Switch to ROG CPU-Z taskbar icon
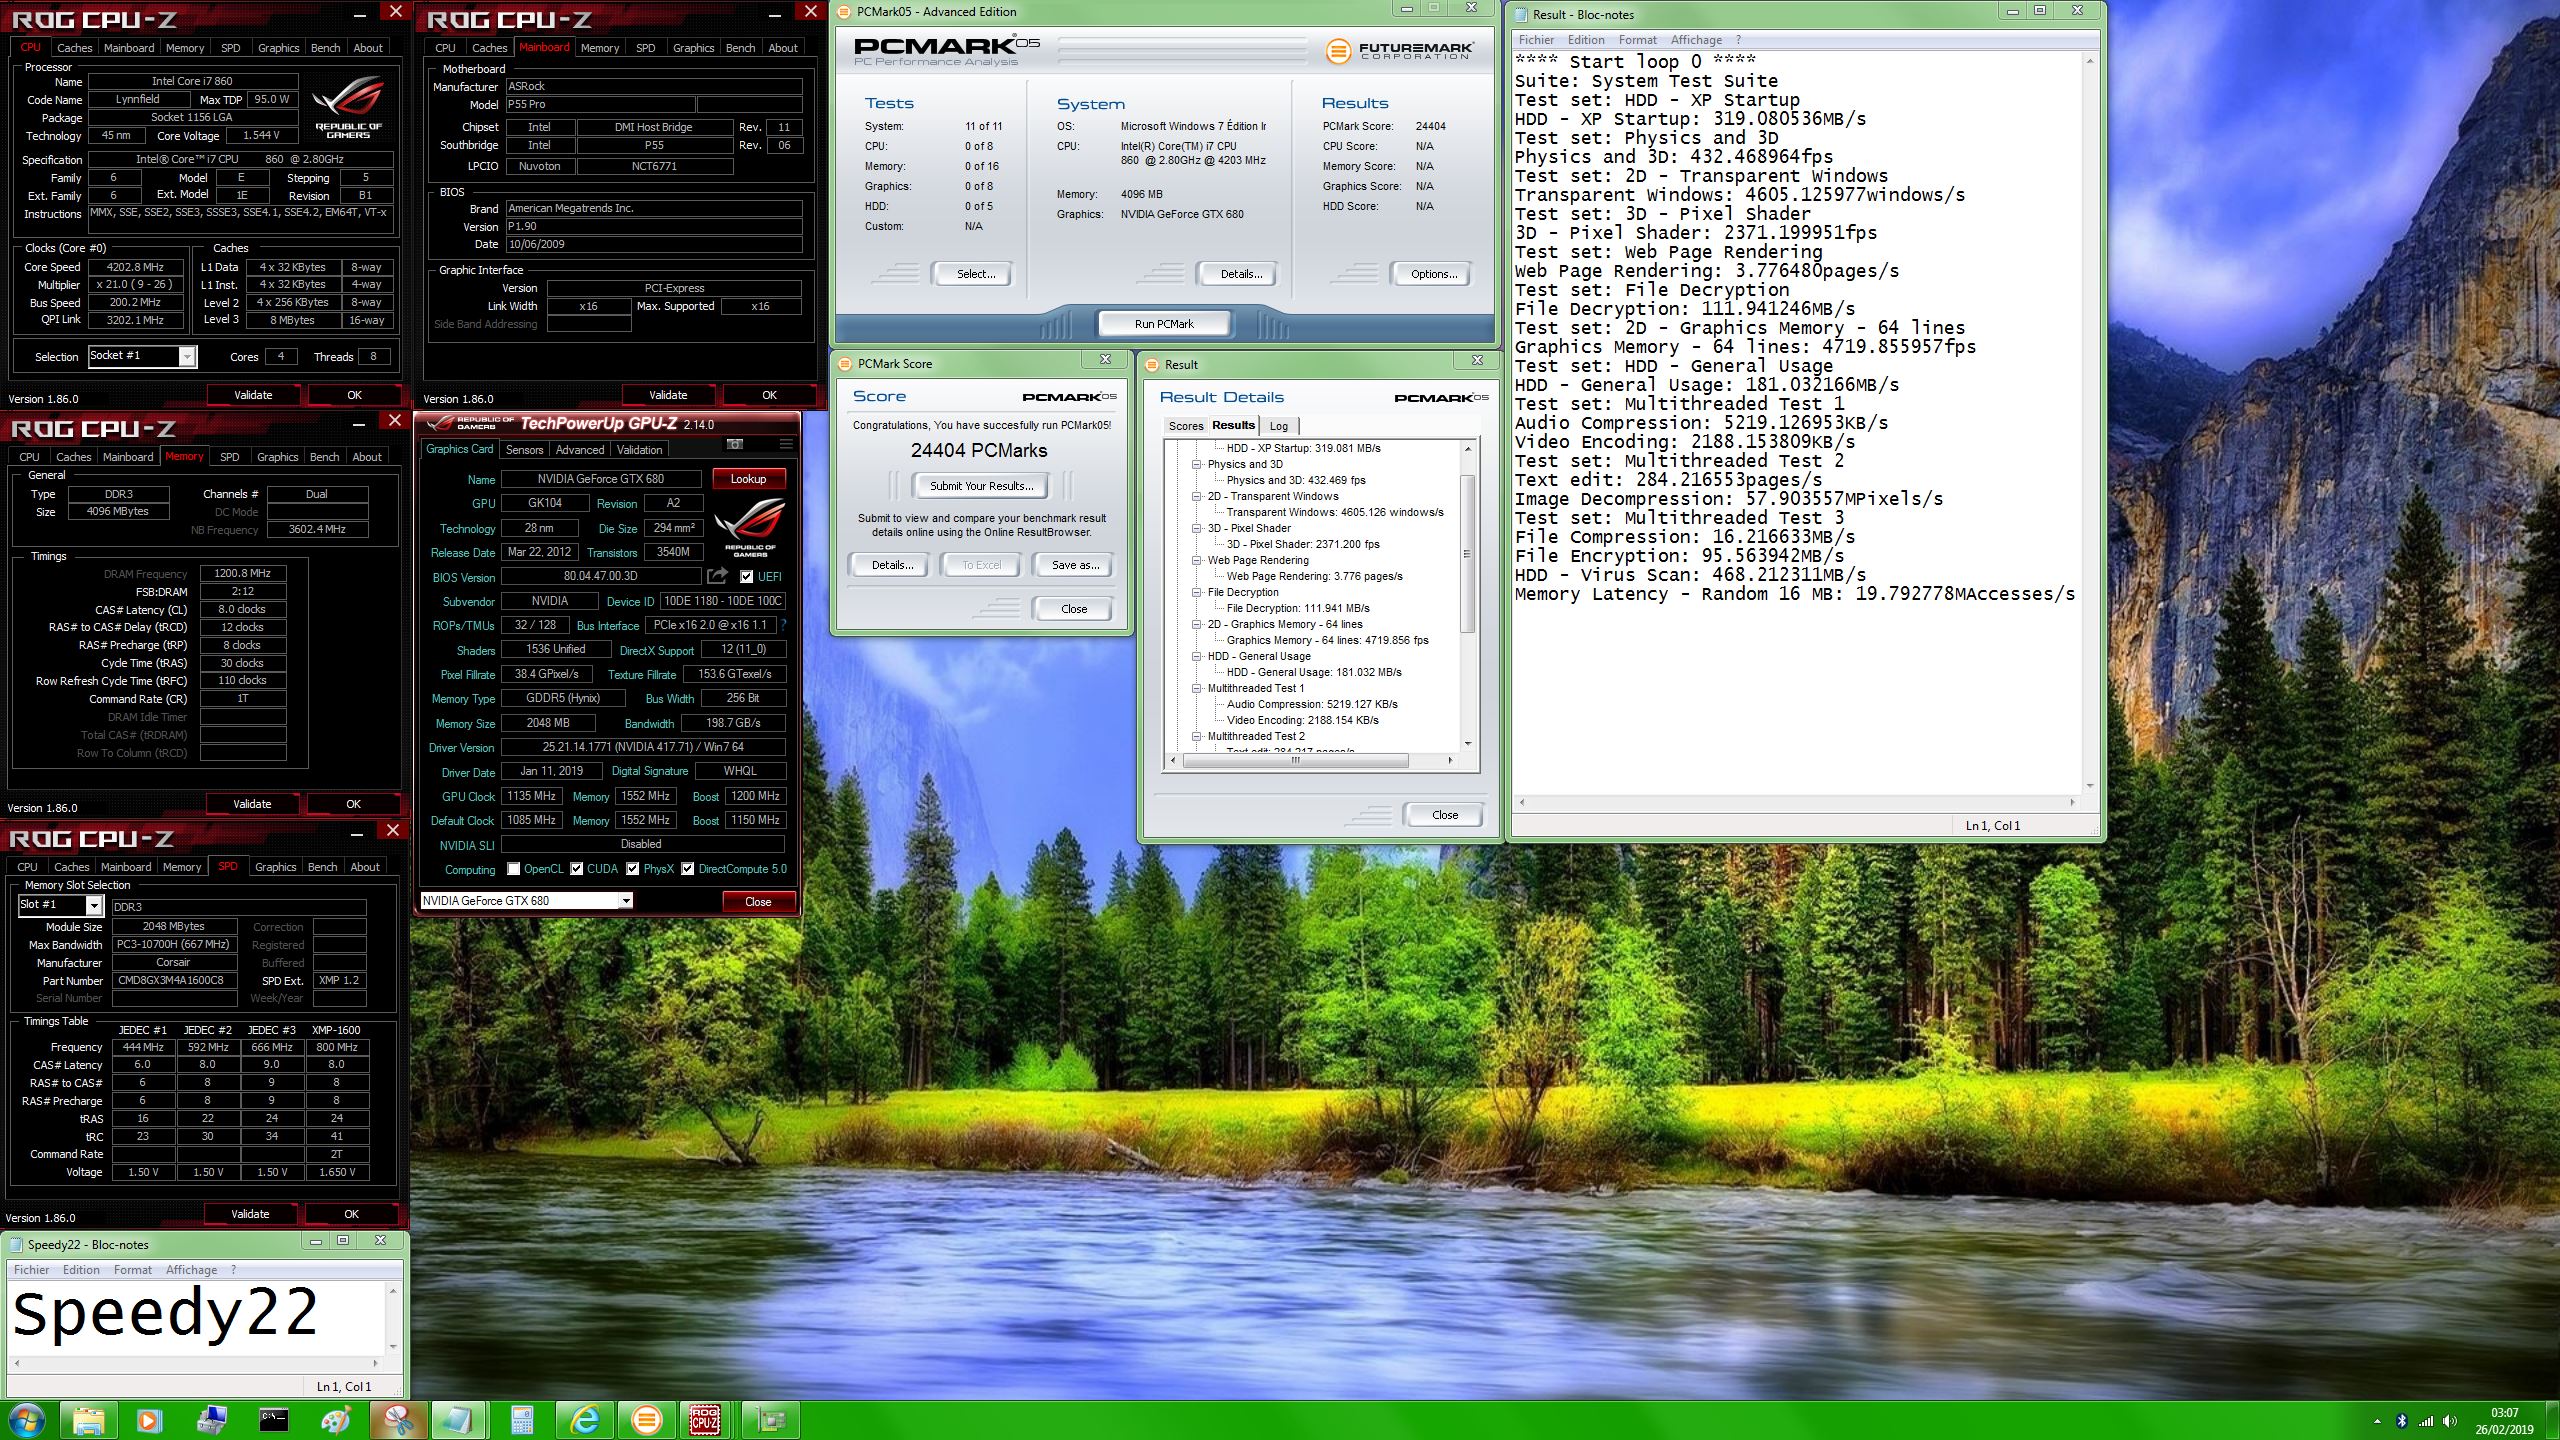Image resolution: width=2560 pixels, height=1440 pixels. (706, 1420)
